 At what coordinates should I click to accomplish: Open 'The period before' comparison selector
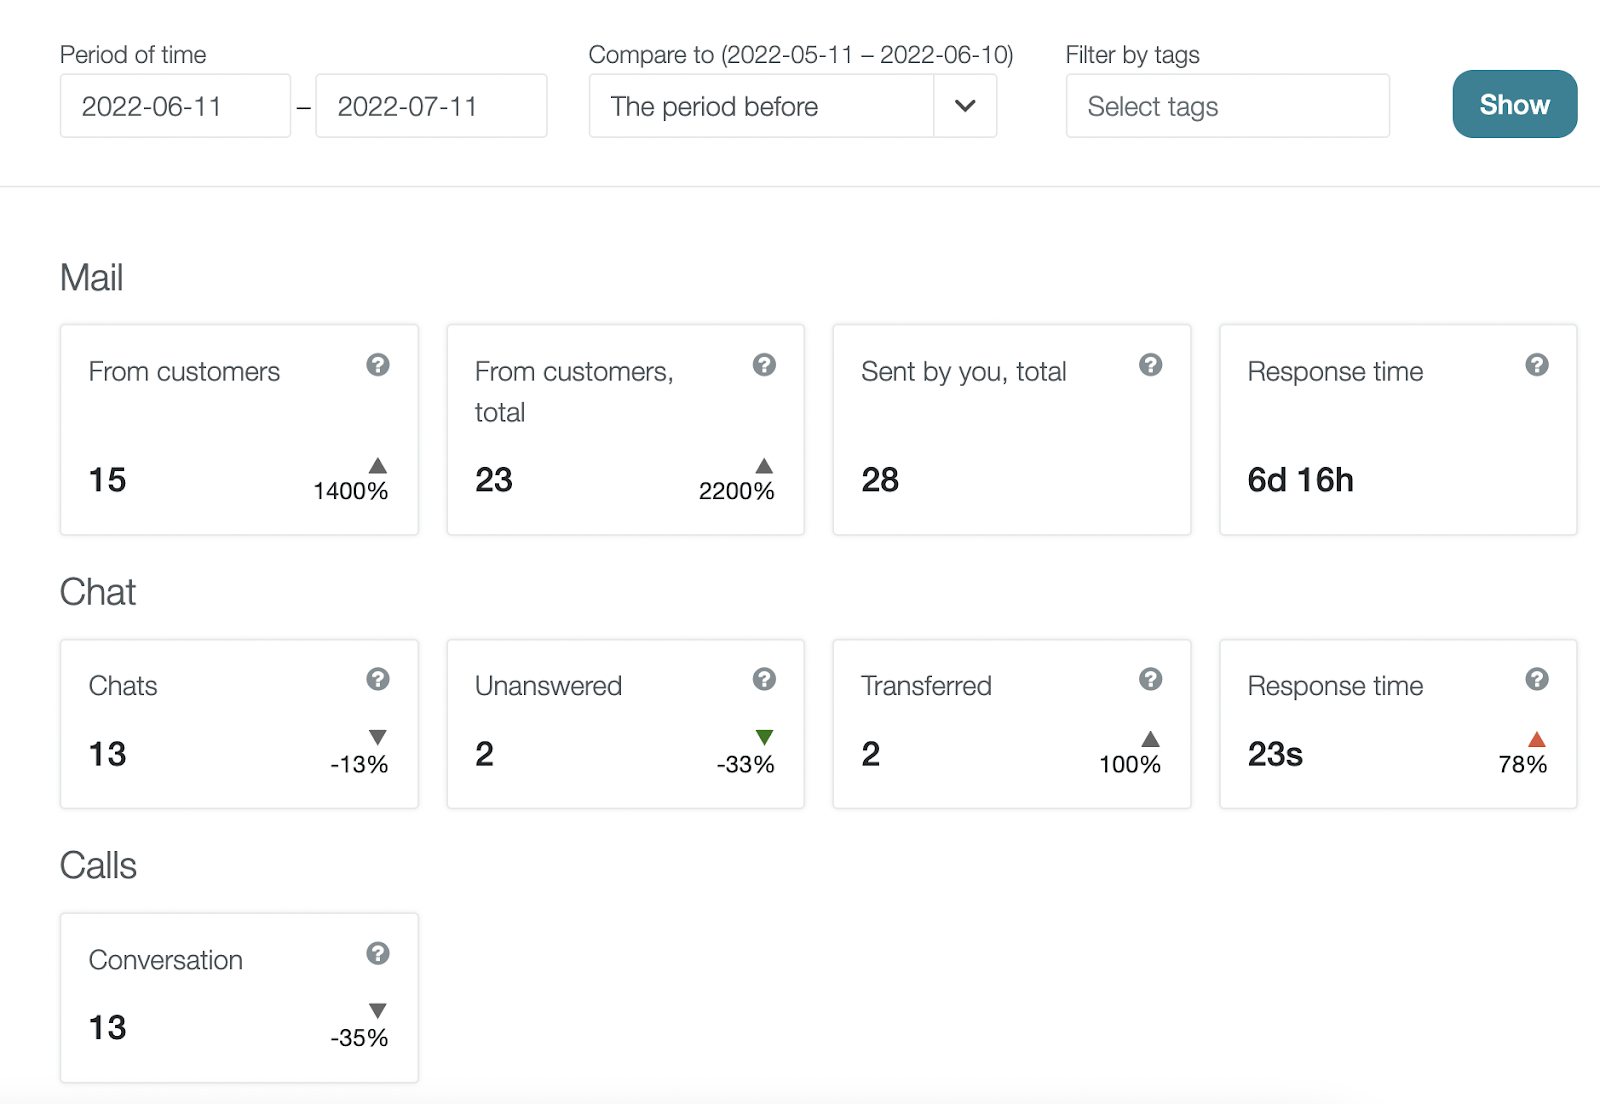761,106
